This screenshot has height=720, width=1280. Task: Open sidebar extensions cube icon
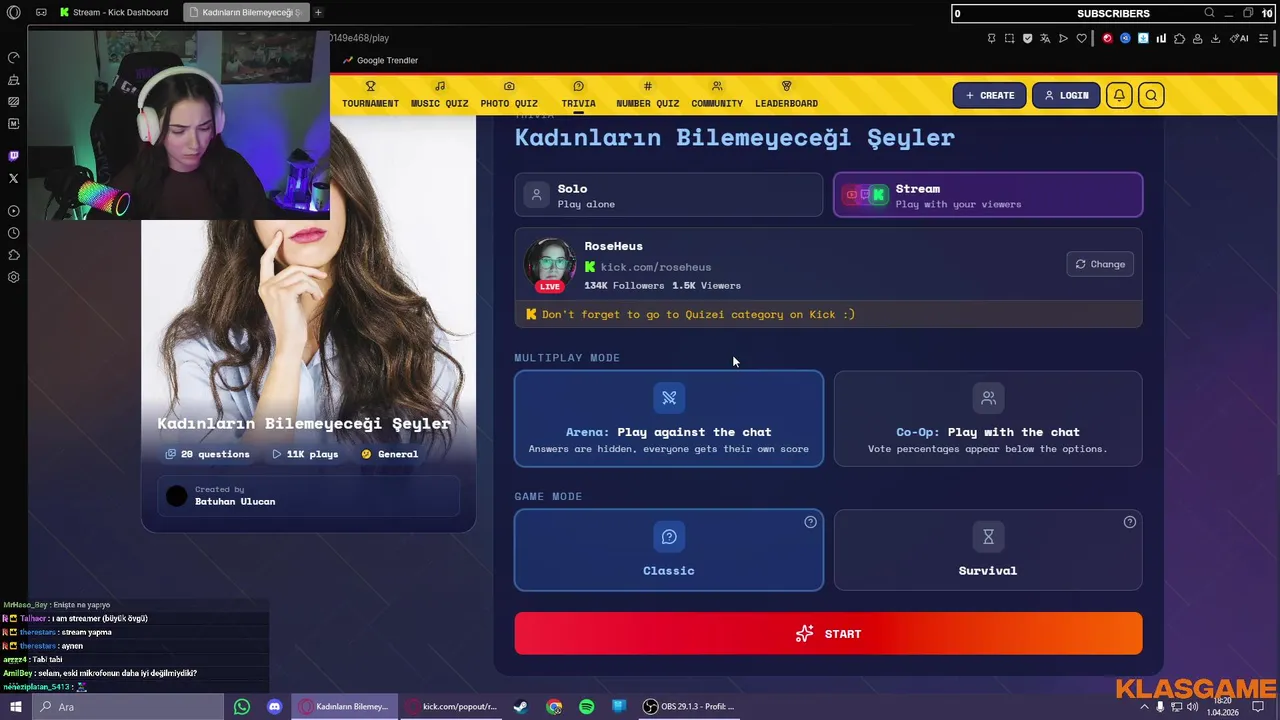[13, 255]
